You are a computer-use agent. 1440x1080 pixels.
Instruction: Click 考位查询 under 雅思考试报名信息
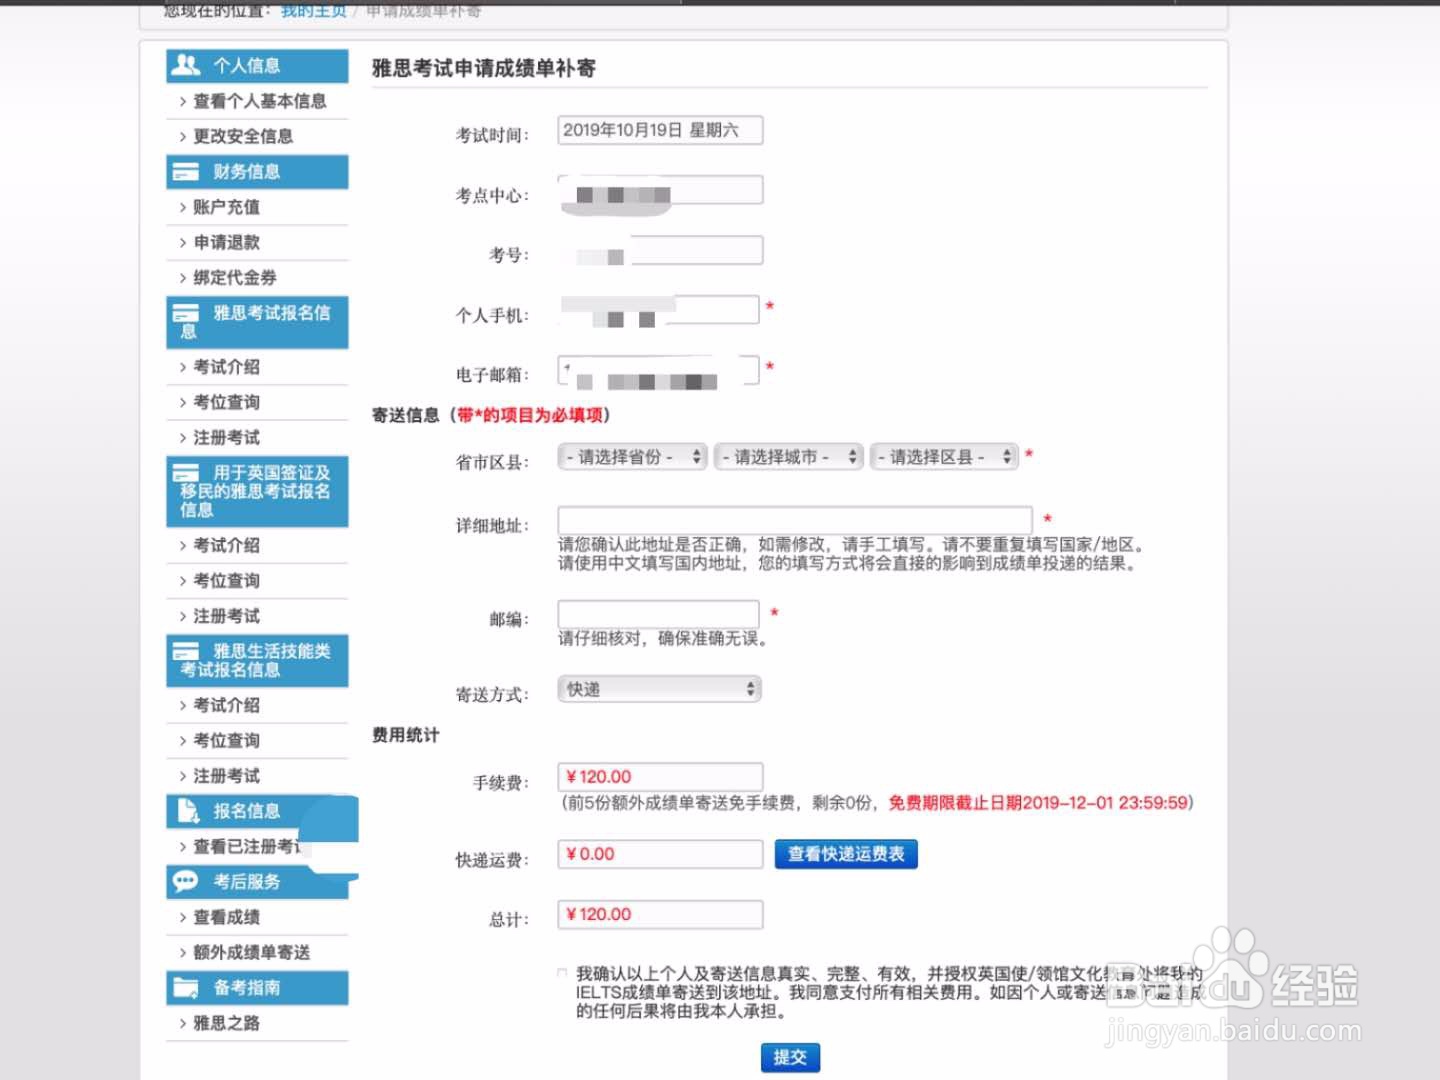pos(226,402)
